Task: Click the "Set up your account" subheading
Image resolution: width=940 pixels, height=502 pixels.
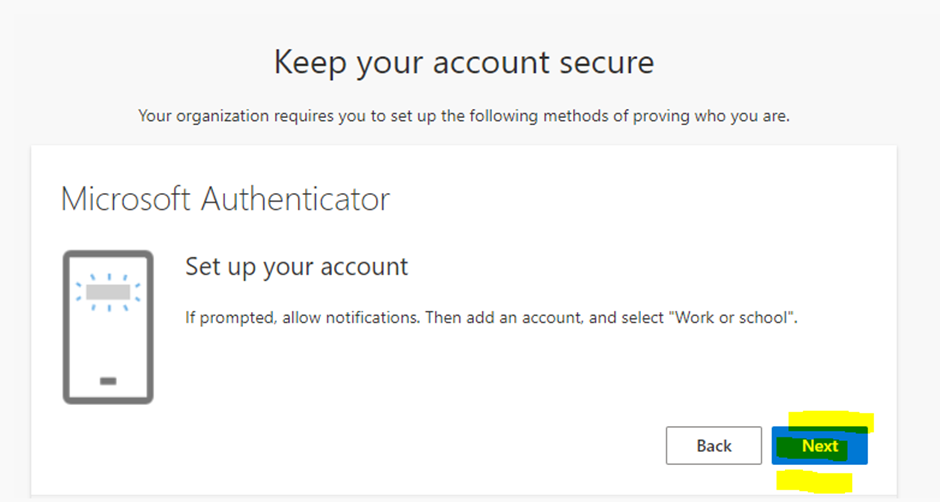Action: 296,267
